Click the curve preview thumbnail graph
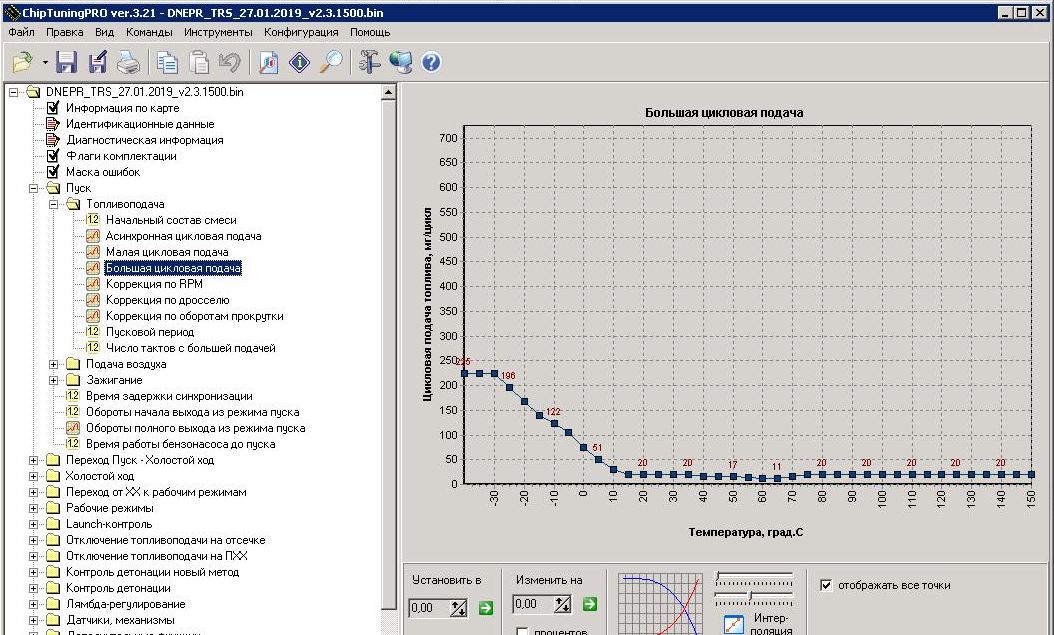This screenshot has width=1054, height=635. point(660,603)
